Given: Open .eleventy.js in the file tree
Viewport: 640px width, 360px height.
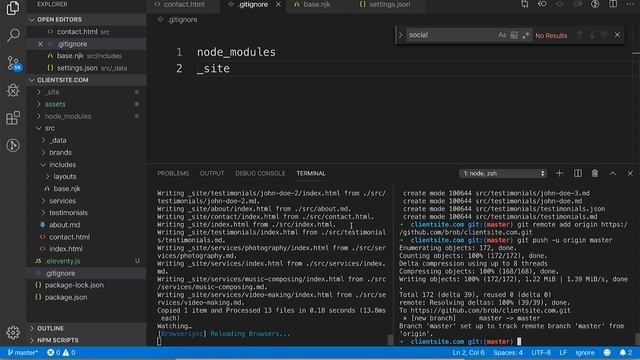Looking at the screenshot, I should coord(62,261).
